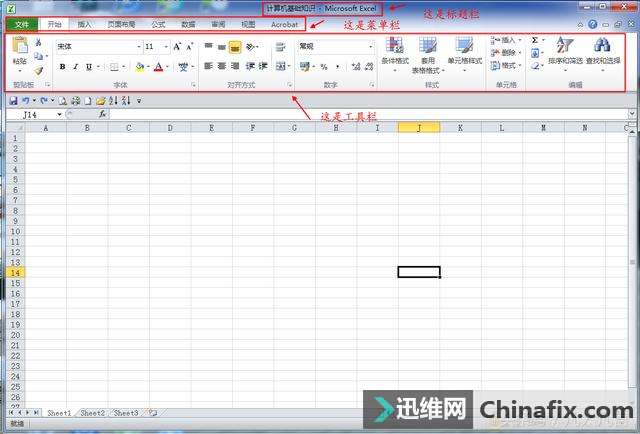This screenshot has width=640, height=434.
Task: Switch to the Page Layout (页面布局) tab
Action: tap(121, 24)
